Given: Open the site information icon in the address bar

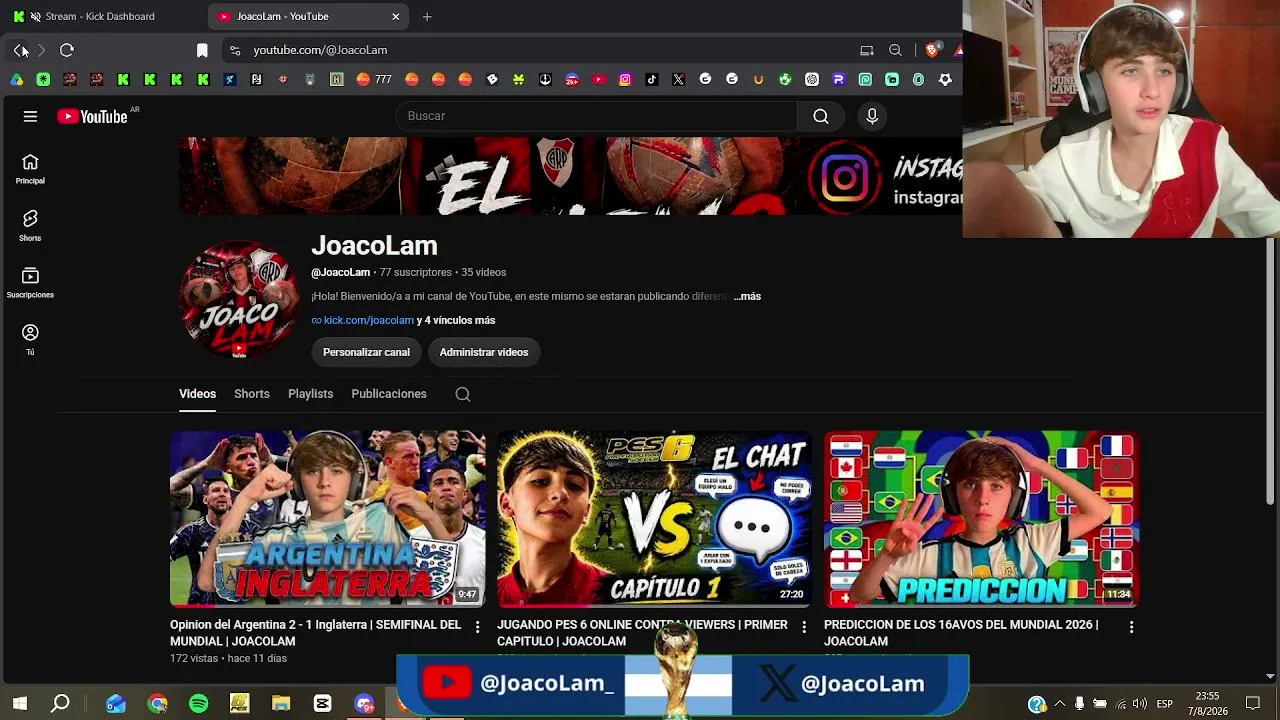Looking at the screenshot, I should pyautogui.click(x=235, y=50).
